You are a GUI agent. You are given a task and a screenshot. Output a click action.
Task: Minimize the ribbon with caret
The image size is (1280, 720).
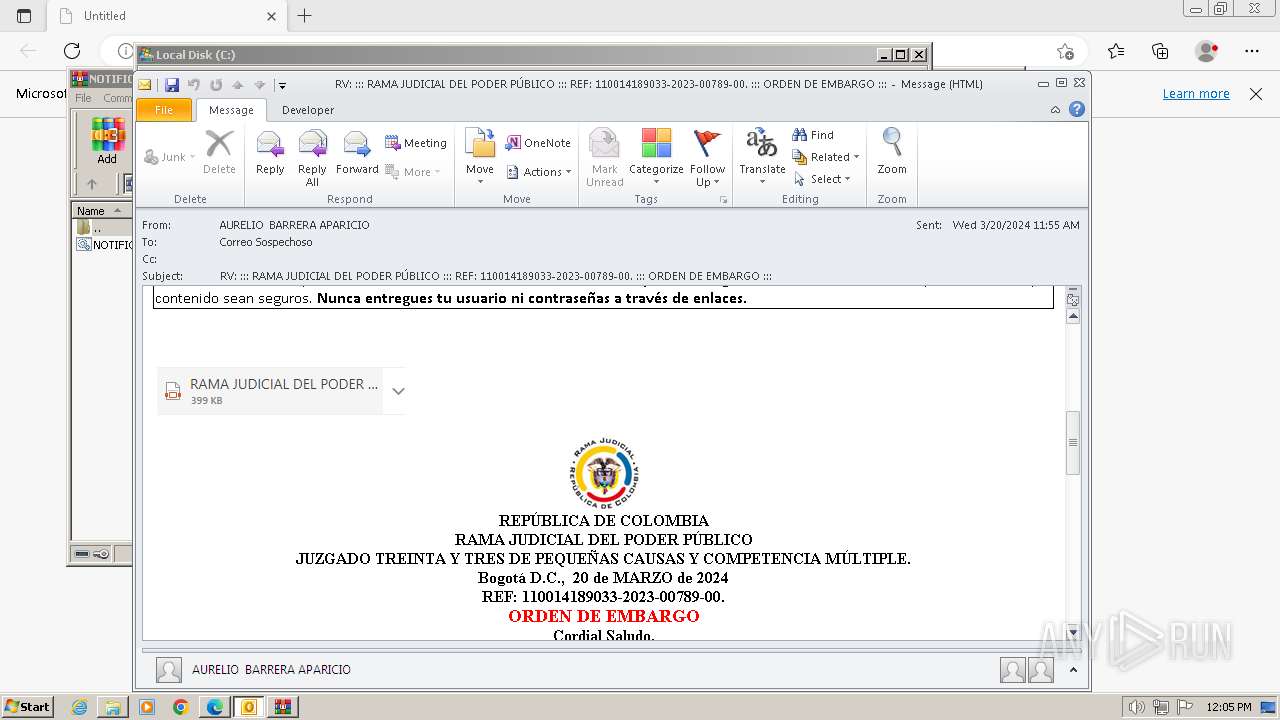tap(1056, 110)
